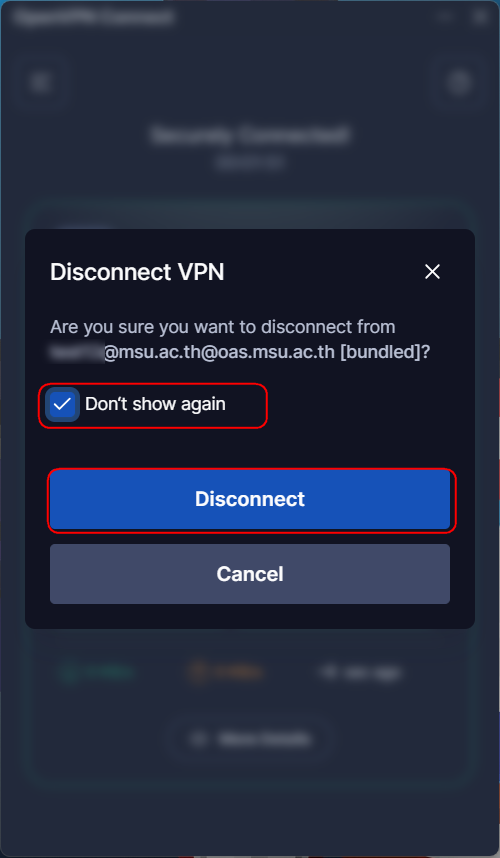The height and width of the screenshot is (858, 500).
Task: Minimize the OpenVPN Connect window
Action: click(444, 16)
